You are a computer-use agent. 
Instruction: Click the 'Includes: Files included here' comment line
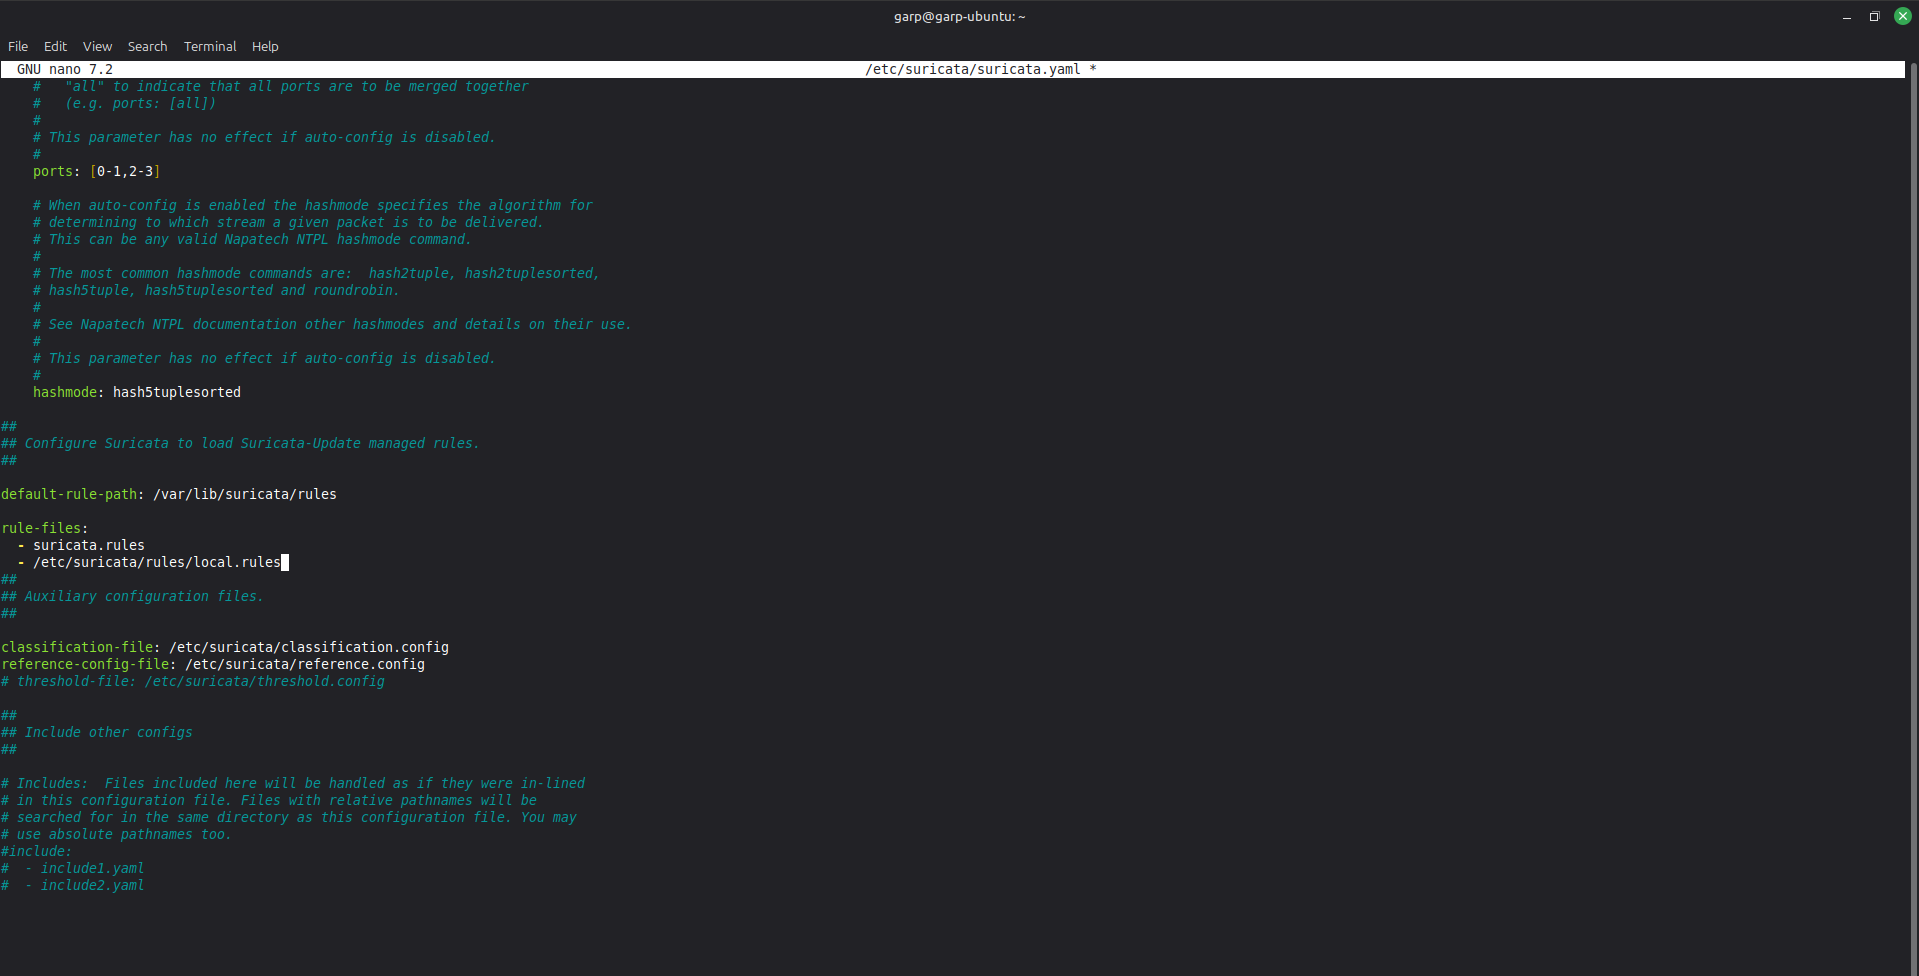pos(293,784)
